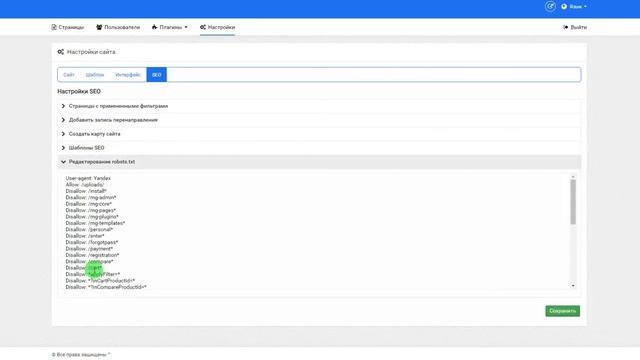Click the 'Disallow: /mg-pages*' line
Viewport: 640px width, 360px height.
[91, 211]
